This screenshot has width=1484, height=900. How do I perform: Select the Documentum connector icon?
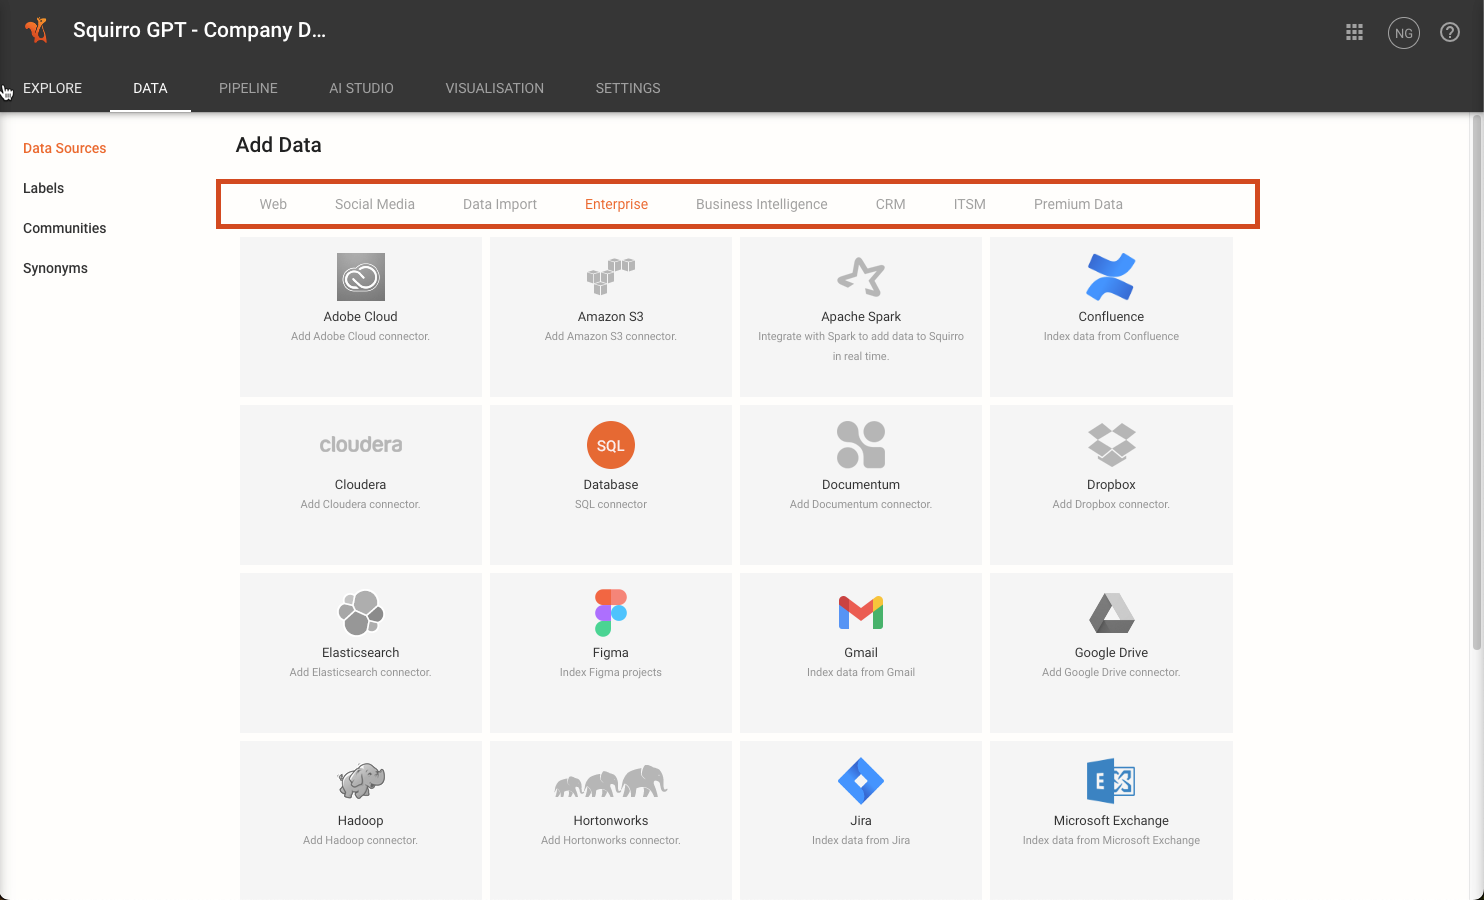861,445
